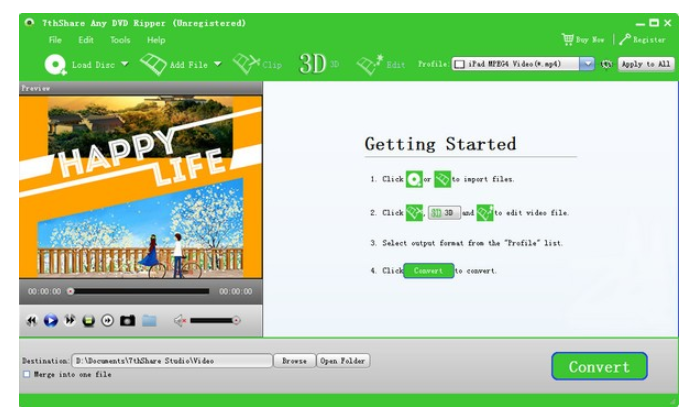692x407 pixels.
Task: Click the 3D button in Getting Started step 2
Action: pyautogui.click(x=444, y=213)
